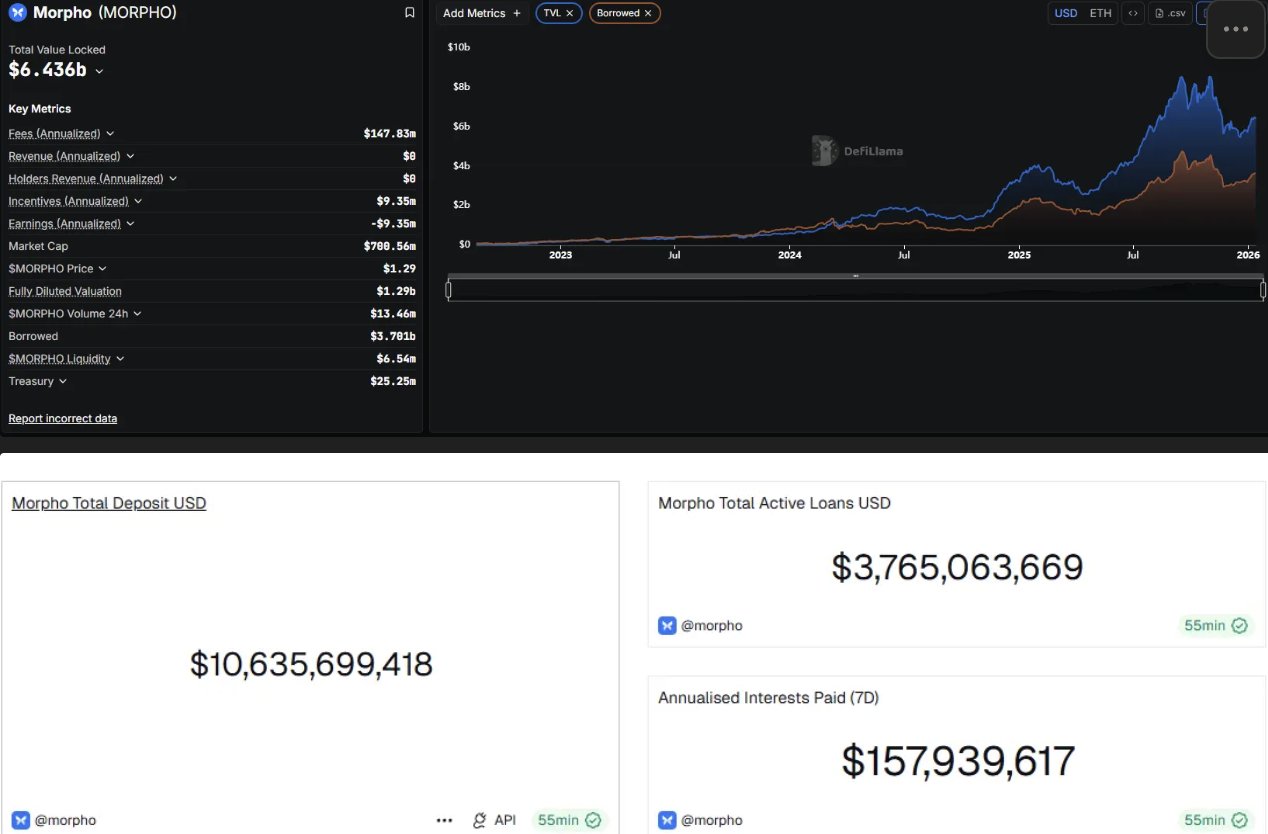This screenshot has height=834, width=1268.
Task: Remove the TVL metric chip
Action: 570,13
